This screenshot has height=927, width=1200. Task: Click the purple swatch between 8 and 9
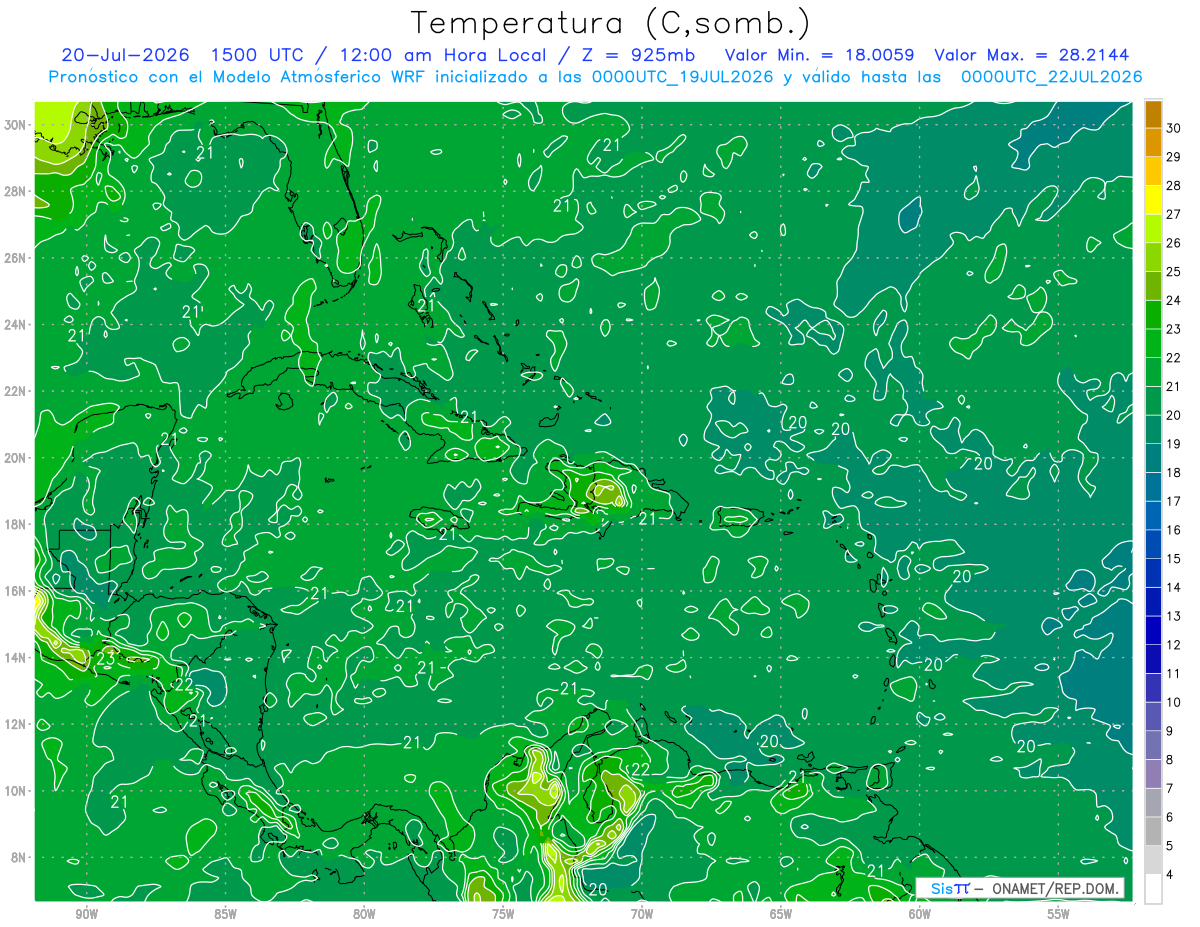click(x=1153, y=745)
